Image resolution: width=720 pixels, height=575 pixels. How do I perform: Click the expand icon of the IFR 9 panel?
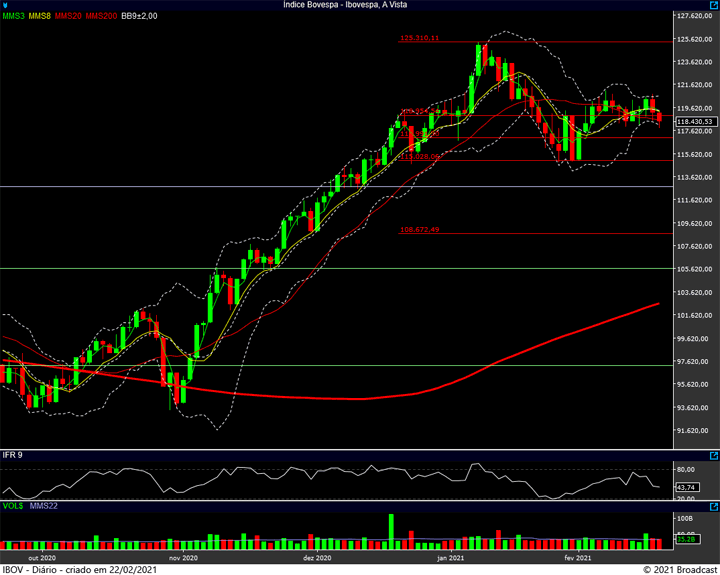(x=712, y=455)
